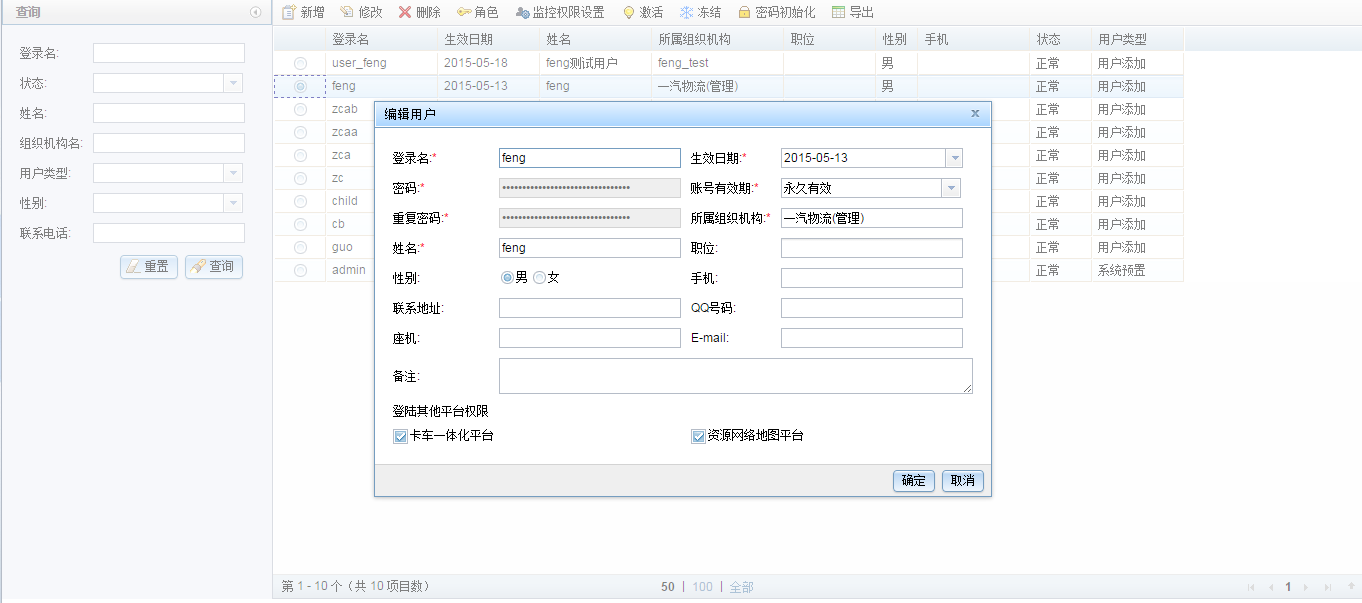Open the 角色 (role) toolbar option
The height and width of the screenshot is (603, 1362).
point(477,12)
